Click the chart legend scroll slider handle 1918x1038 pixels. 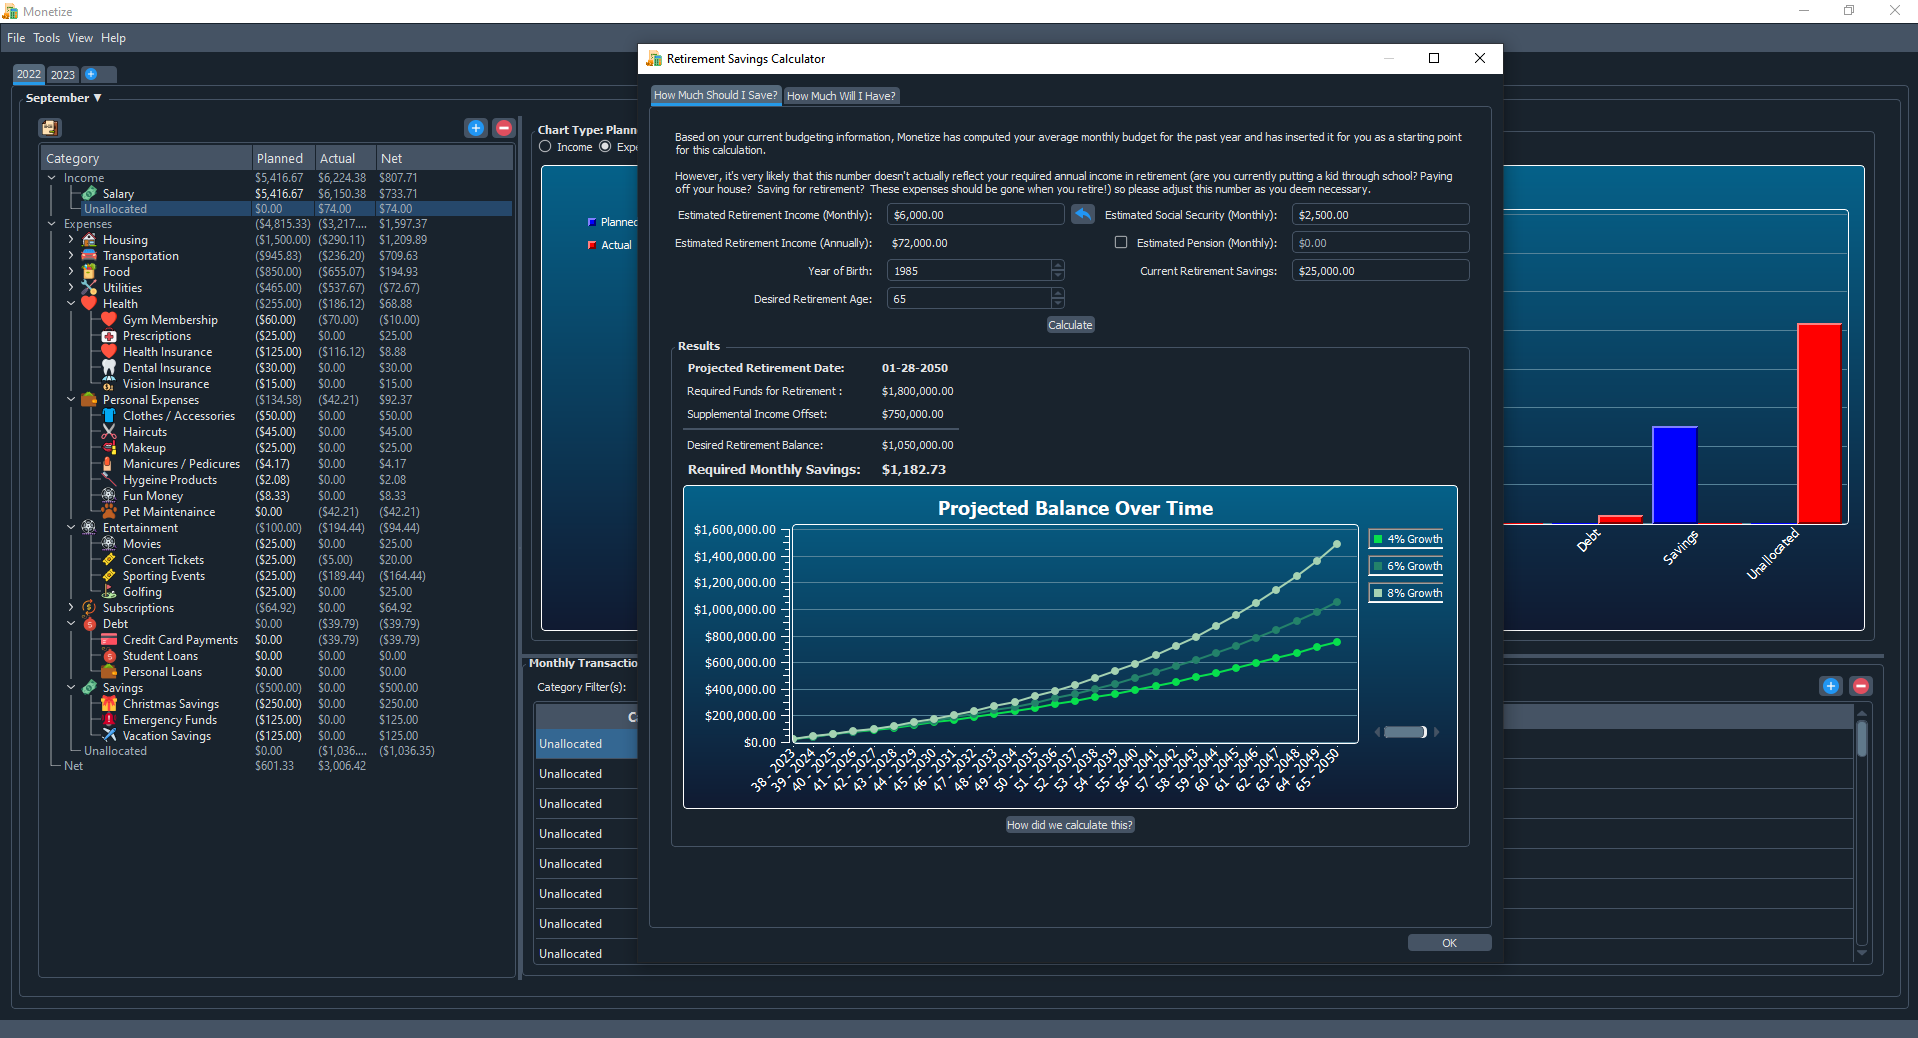1405,732
